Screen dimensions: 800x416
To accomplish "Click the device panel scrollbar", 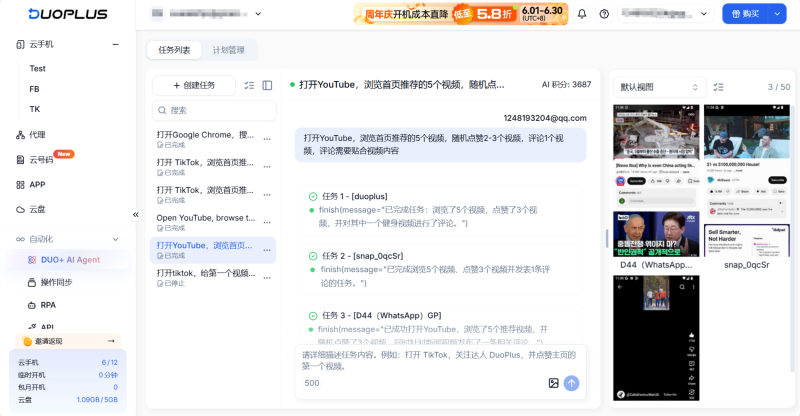I will tap(792, 237).
